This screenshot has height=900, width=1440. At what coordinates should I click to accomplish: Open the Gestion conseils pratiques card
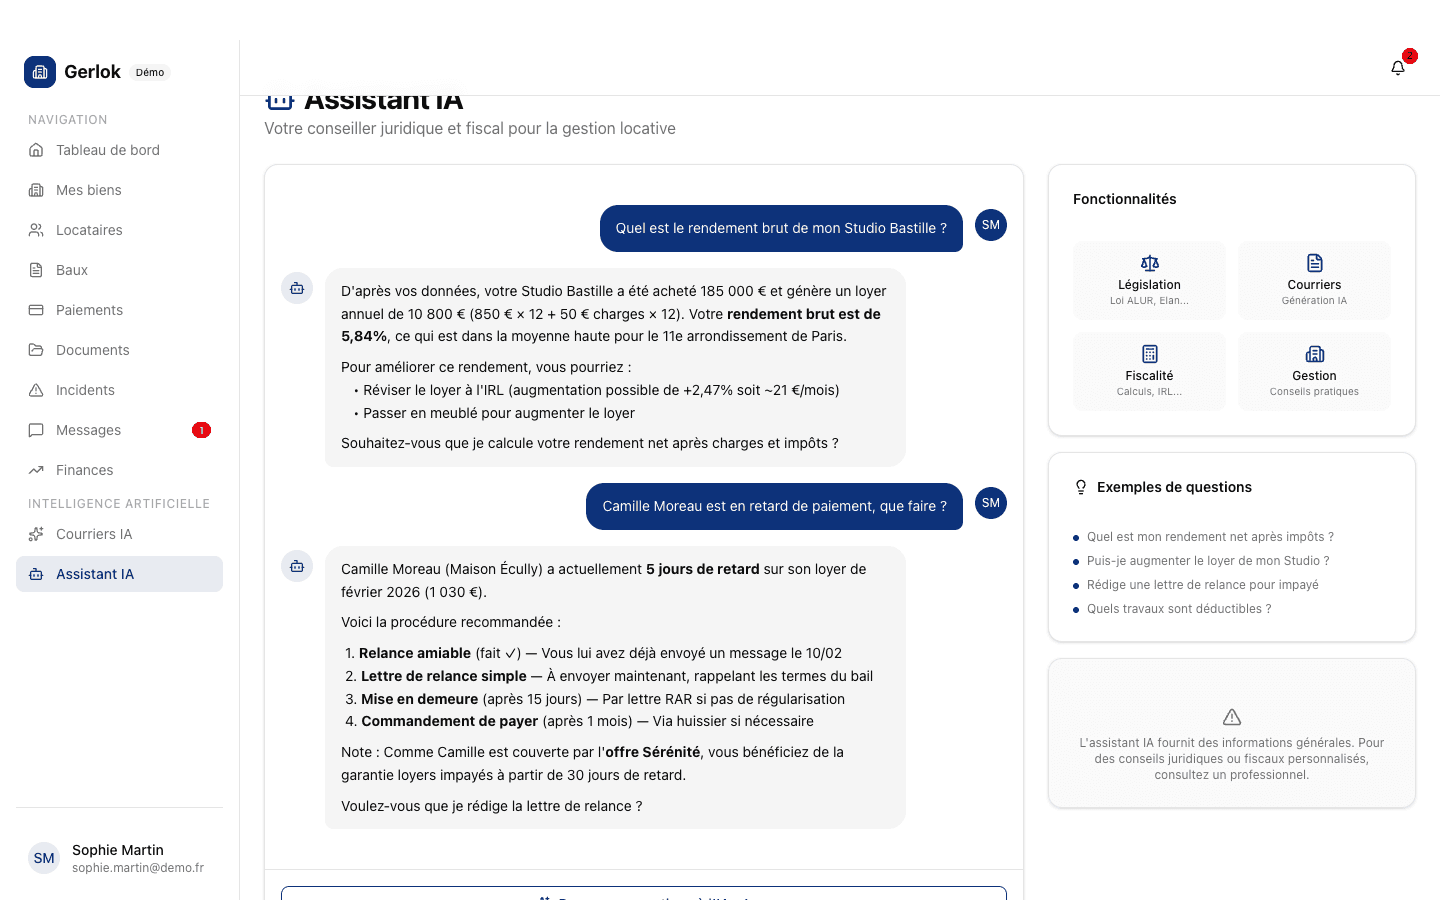1314,371
